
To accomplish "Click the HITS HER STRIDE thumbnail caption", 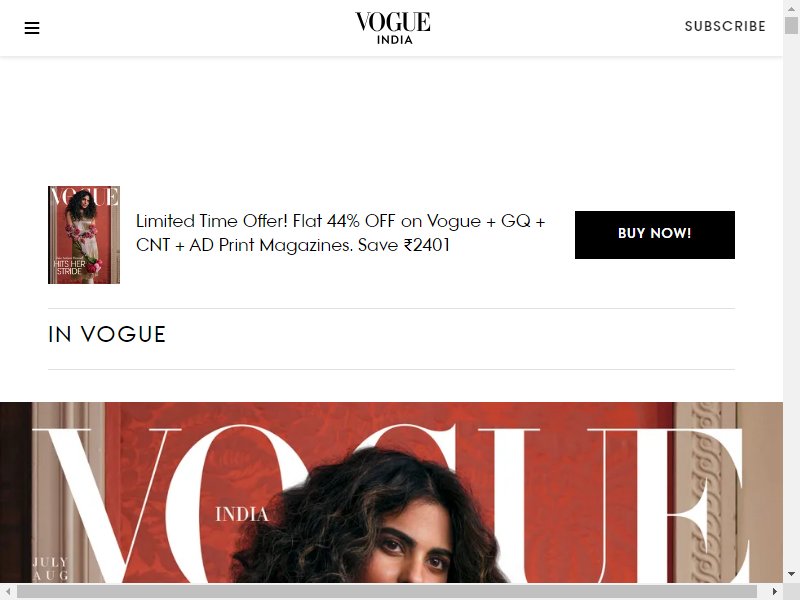I will click(69, 267).
